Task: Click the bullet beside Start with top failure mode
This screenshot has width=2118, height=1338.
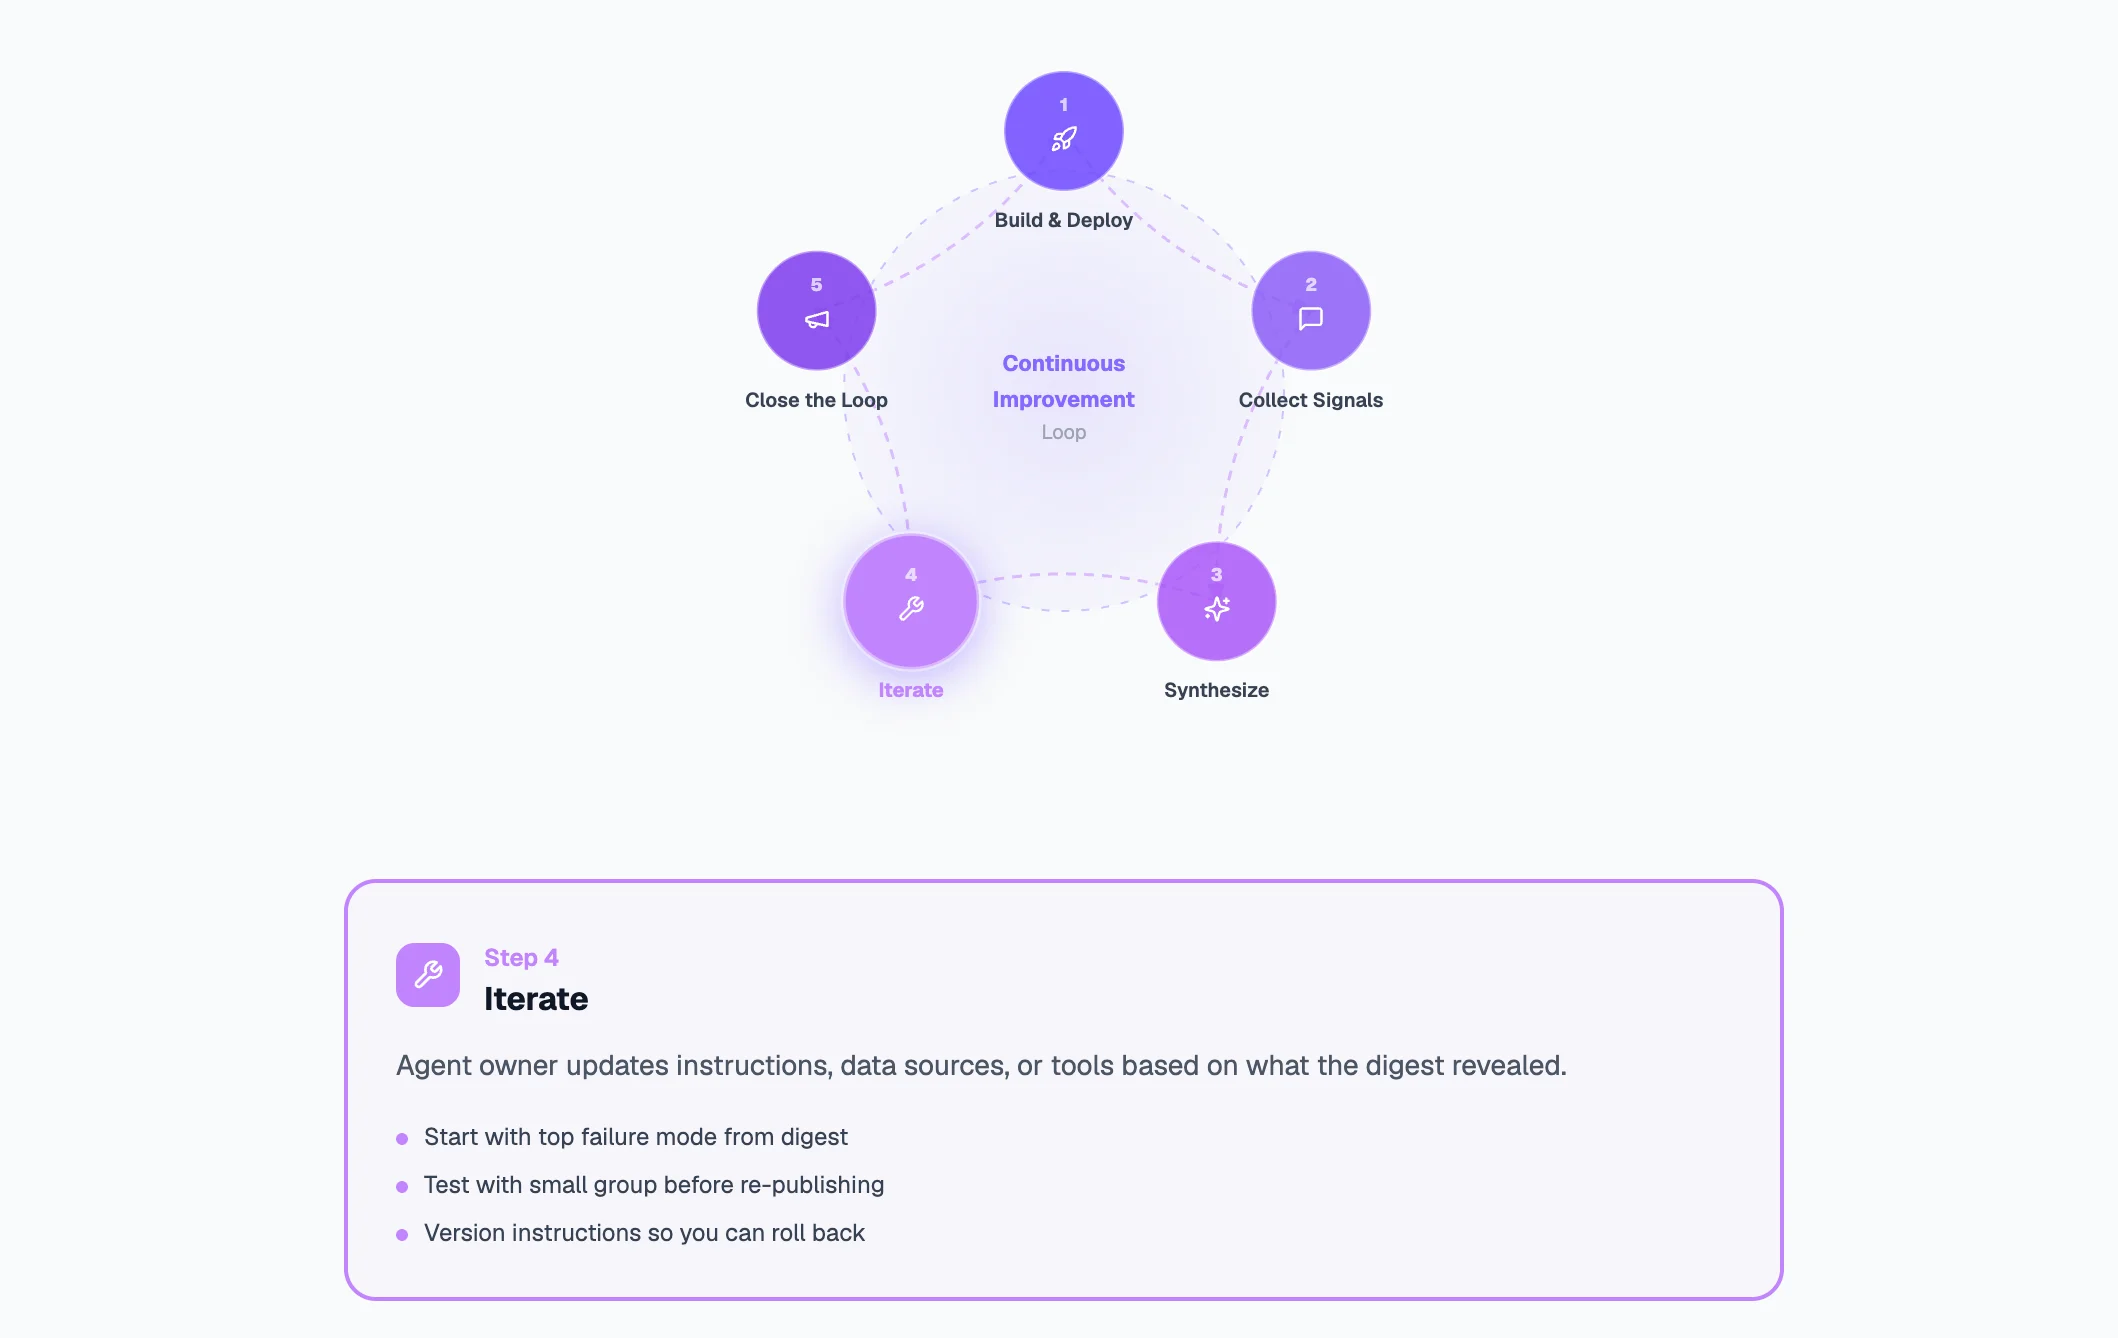Action: coord(403,1137)
